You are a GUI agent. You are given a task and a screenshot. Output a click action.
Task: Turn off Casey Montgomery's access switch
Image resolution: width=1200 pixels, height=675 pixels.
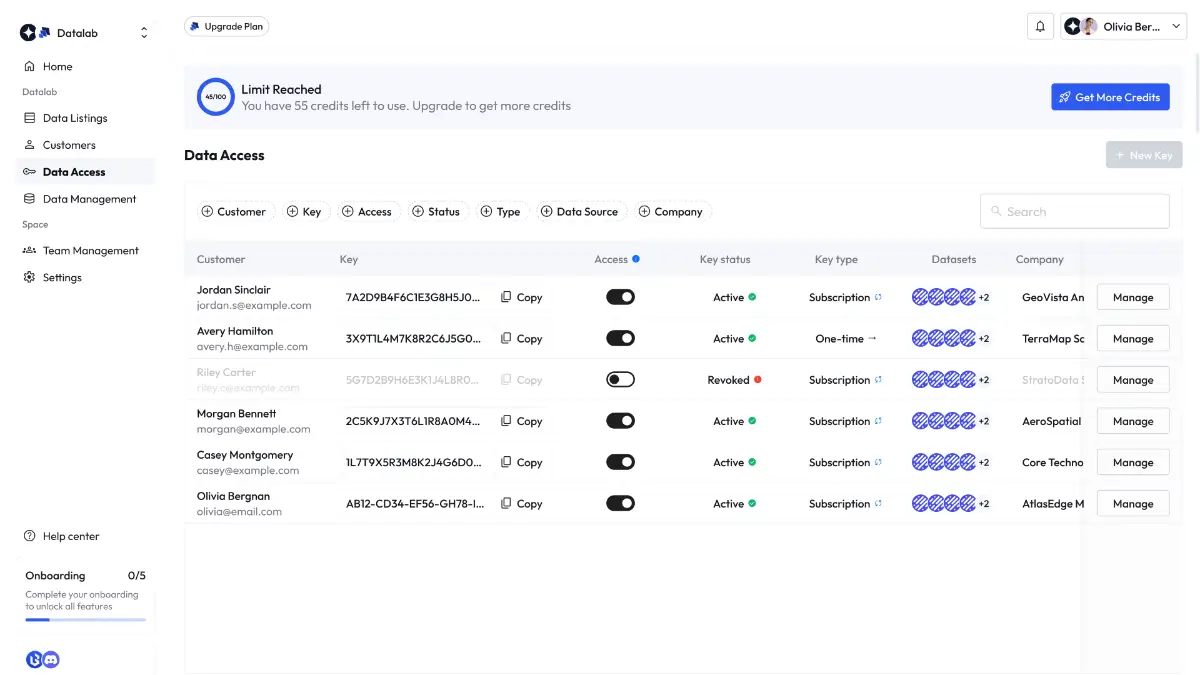(x=620, y=462)
